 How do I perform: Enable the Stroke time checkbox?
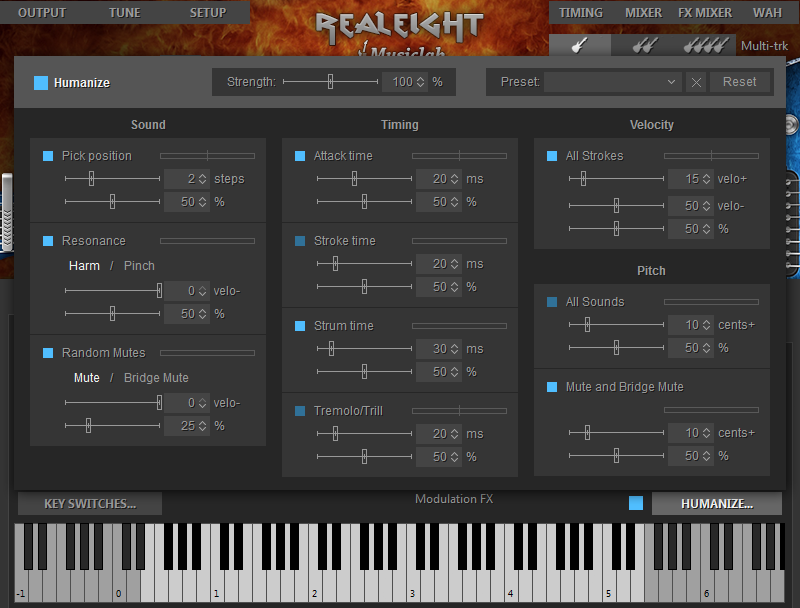[x=300, y=241]
